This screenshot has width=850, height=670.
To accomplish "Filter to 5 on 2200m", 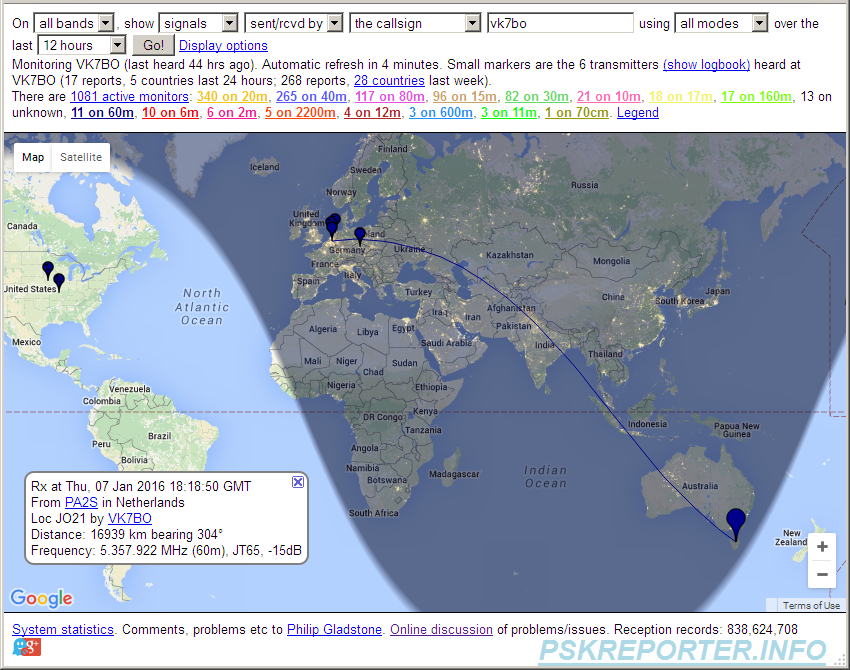I will (300, 113).
